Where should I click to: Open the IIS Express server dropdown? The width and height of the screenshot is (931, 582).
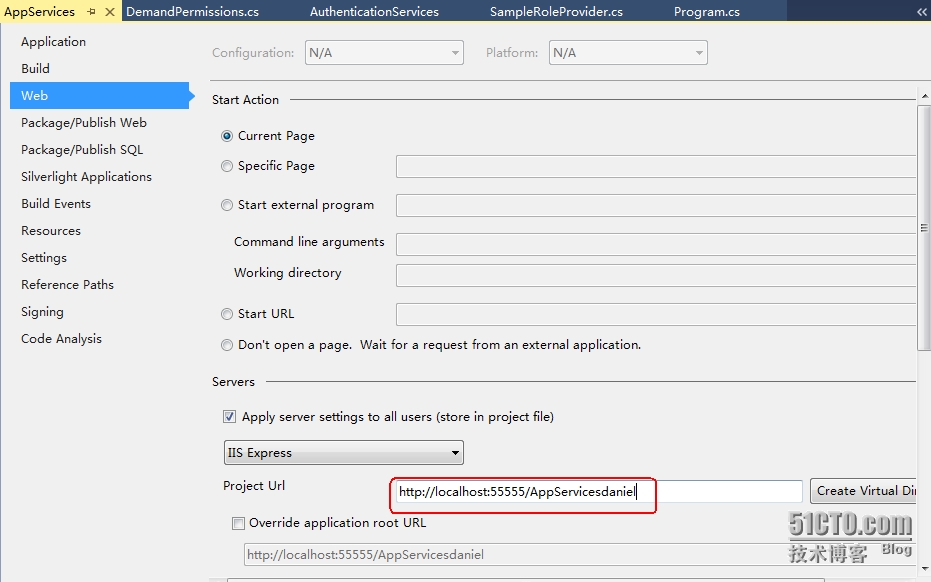click(x=343, y=453)
